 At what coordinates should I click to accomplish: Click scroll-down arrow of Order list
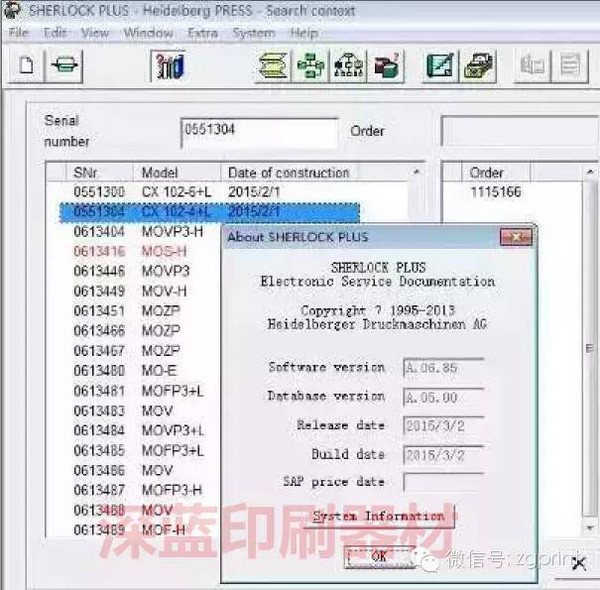click(x=590, y=528)
